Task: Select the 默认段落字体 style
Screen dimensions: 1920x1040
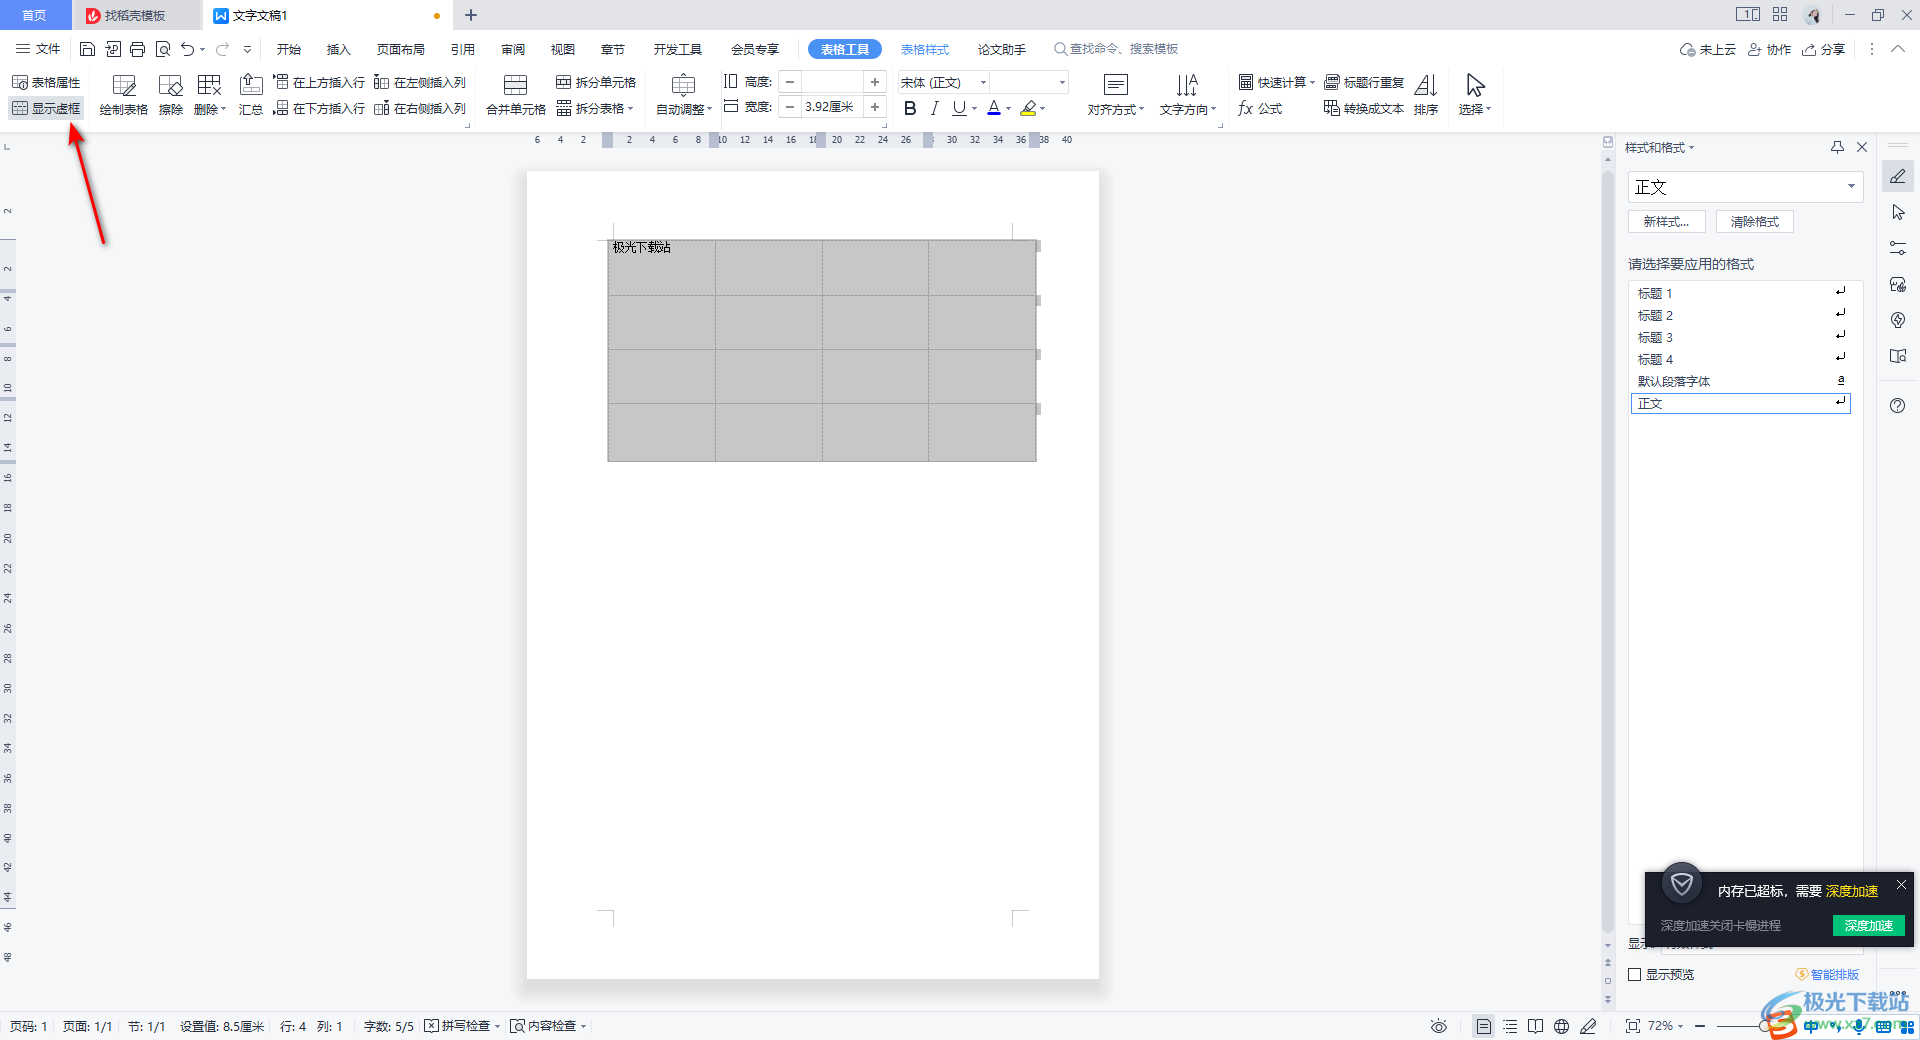Action: [x=1740, y=381]
